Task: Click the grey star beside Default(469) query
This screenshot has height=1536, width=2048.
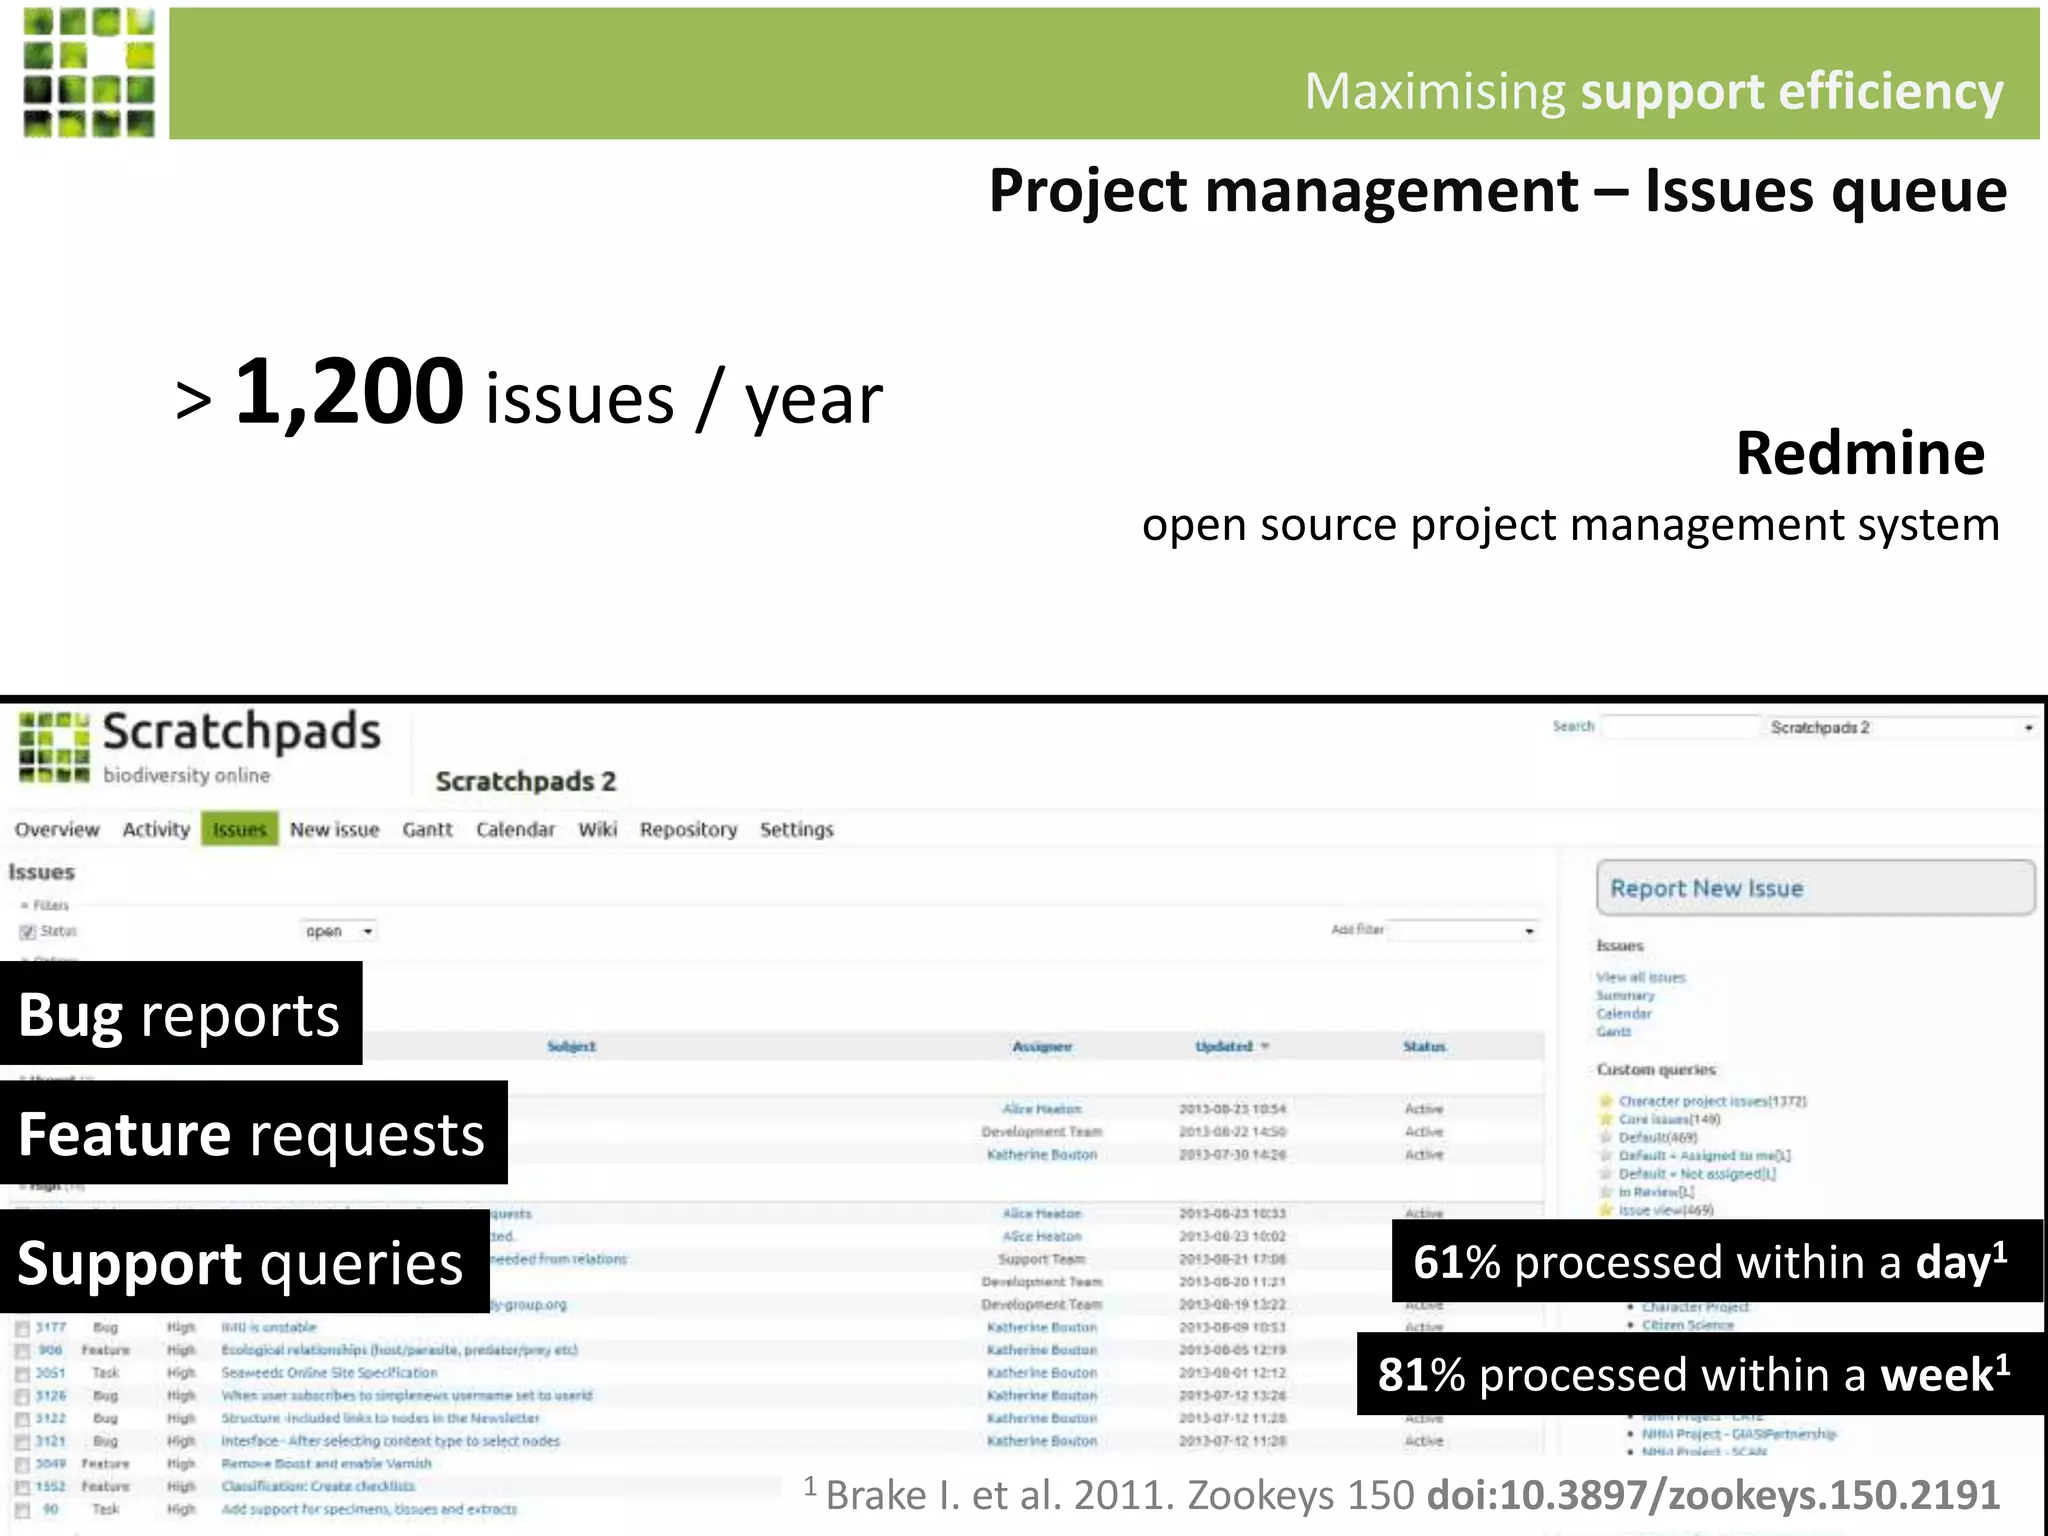Action: 1606,1137
